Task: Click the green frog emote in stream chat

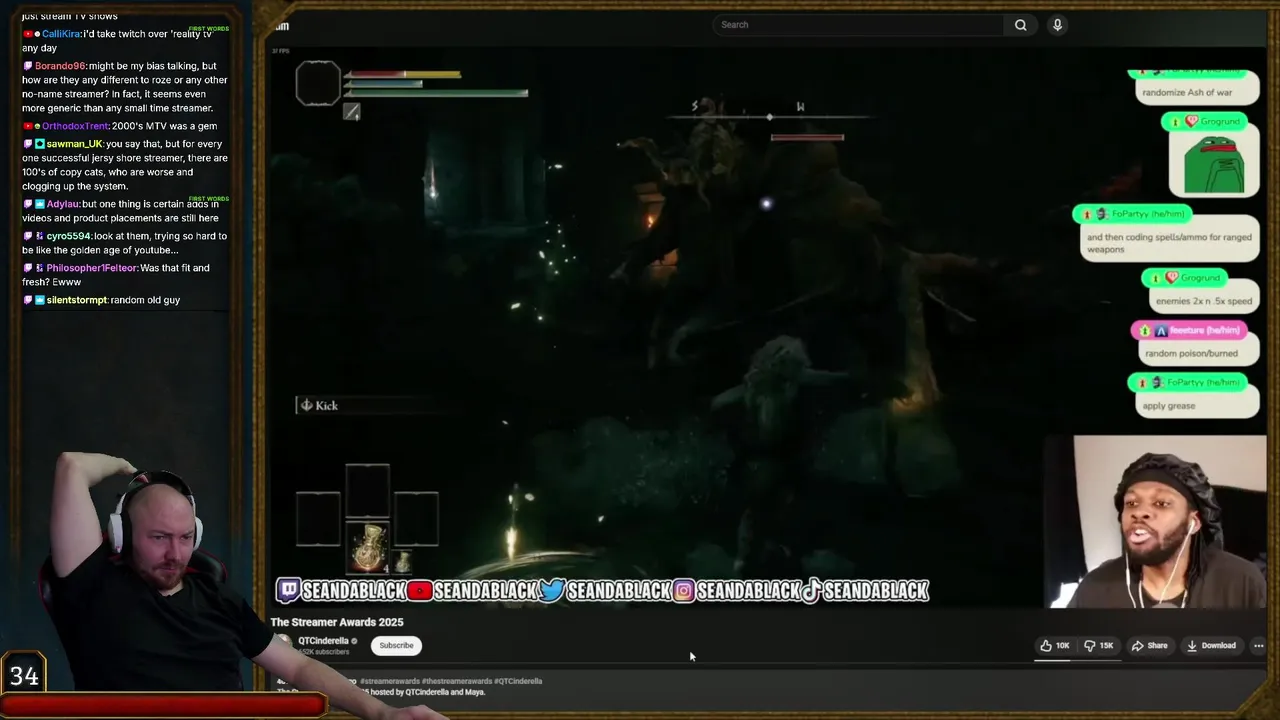Action: 1214,164
